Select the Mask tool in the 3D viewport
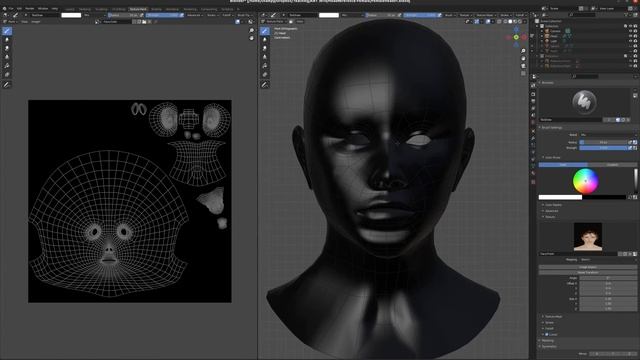The image size is (640, 360). click(265, 74)
